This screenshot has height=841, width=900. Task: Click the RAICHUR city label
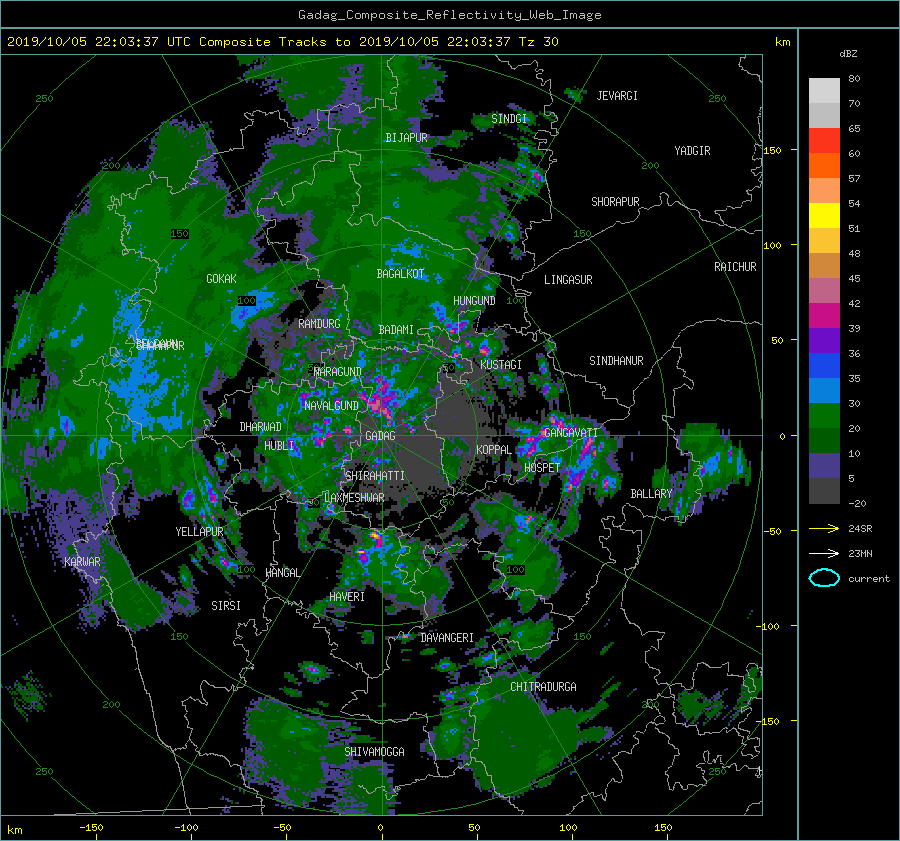click(735, 267)
